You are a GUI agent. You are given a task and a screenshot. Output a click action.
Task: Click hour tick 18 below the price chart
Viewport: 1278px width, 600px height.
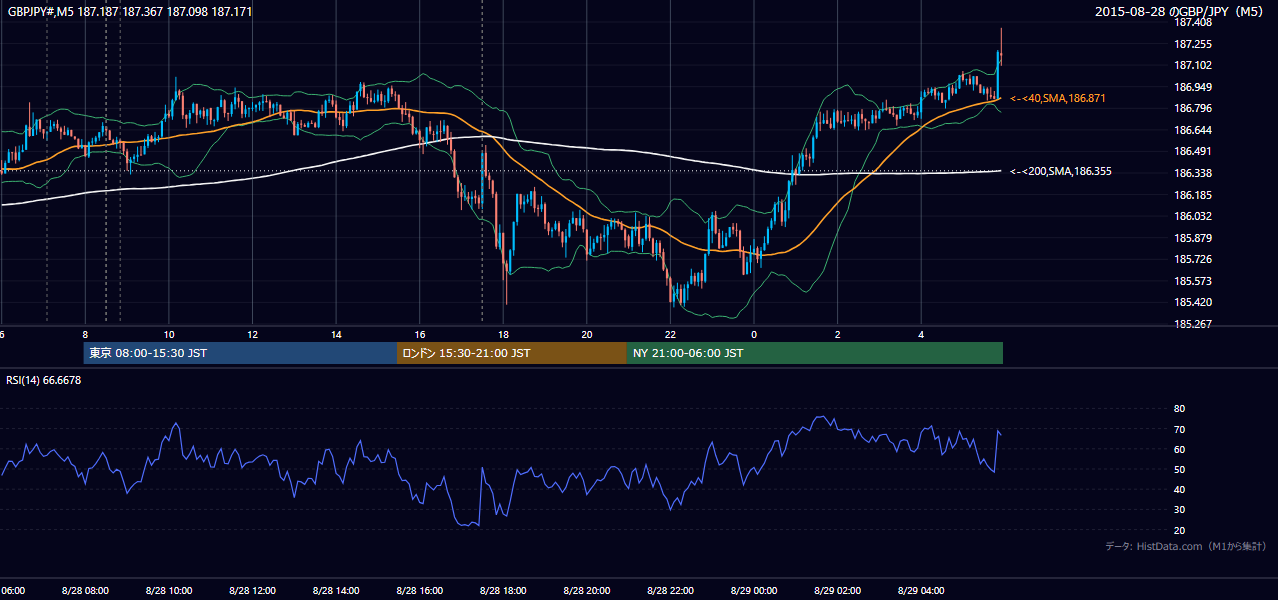[x=504, y=334]
